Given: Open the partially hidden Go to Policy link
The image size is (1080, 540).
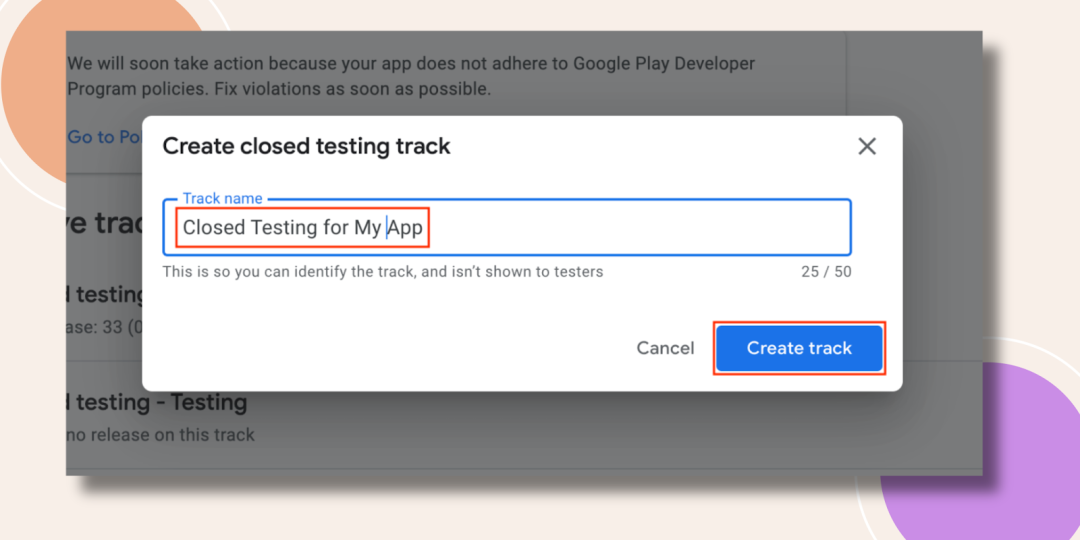Looking at the screenshot, I should [104, 137].
